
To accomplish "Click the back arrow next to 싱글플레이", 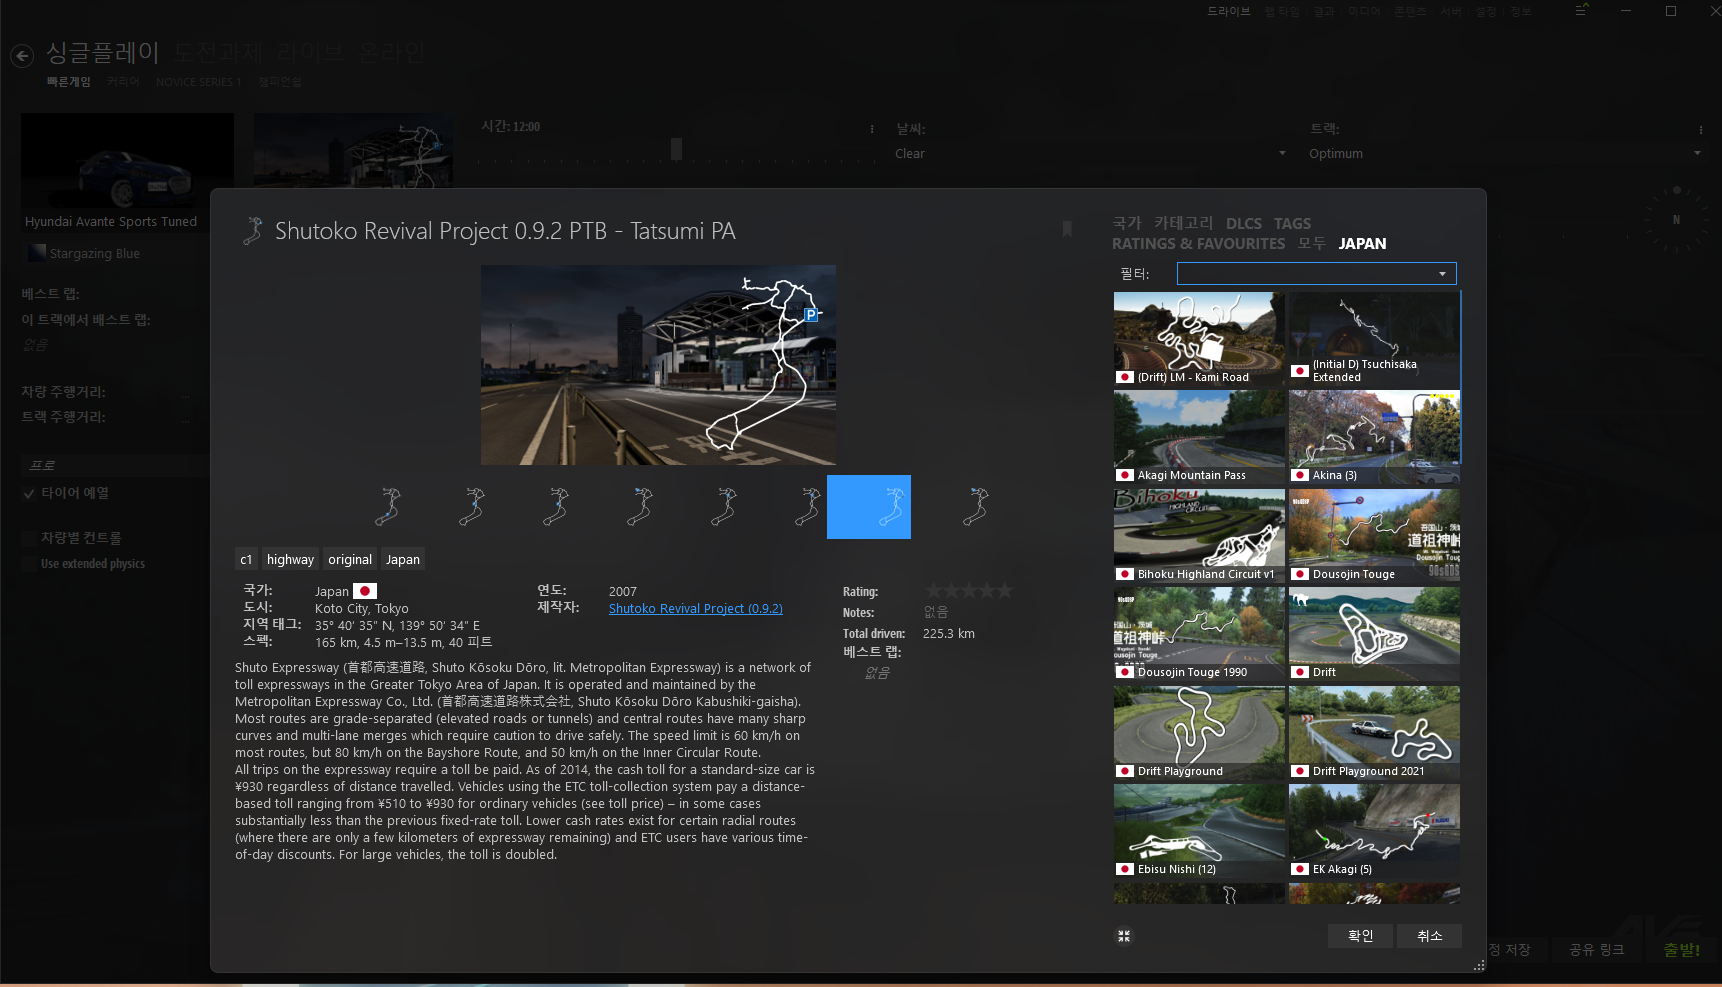I will tap(22, 56).
